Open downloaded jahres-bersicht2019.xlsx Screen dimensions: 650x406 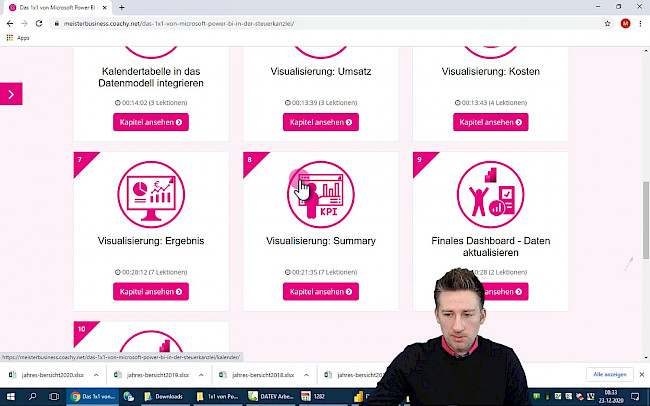point(152,375)
